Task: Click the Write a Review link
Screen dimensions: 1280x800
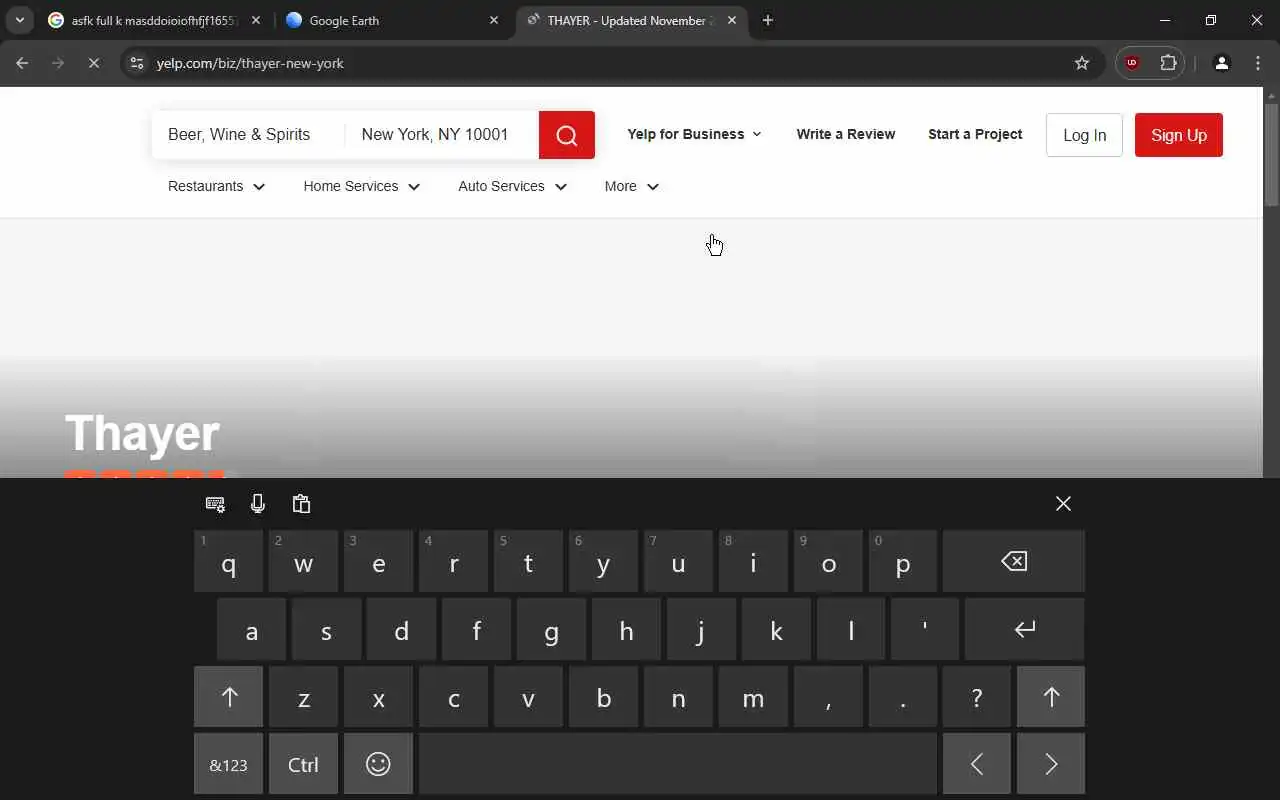Action: tap(846, 134)
